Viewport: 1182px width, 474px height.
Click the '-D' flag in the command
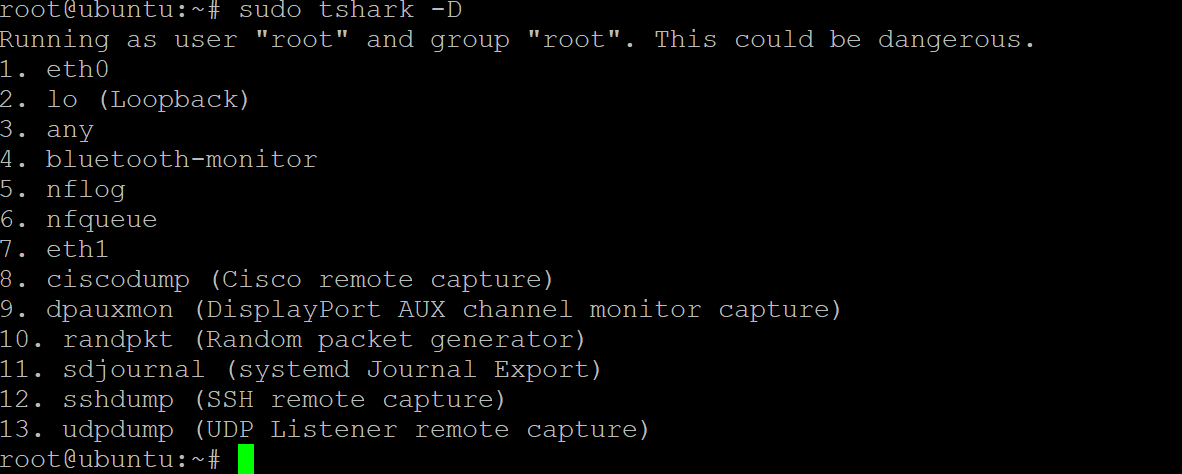446,11
